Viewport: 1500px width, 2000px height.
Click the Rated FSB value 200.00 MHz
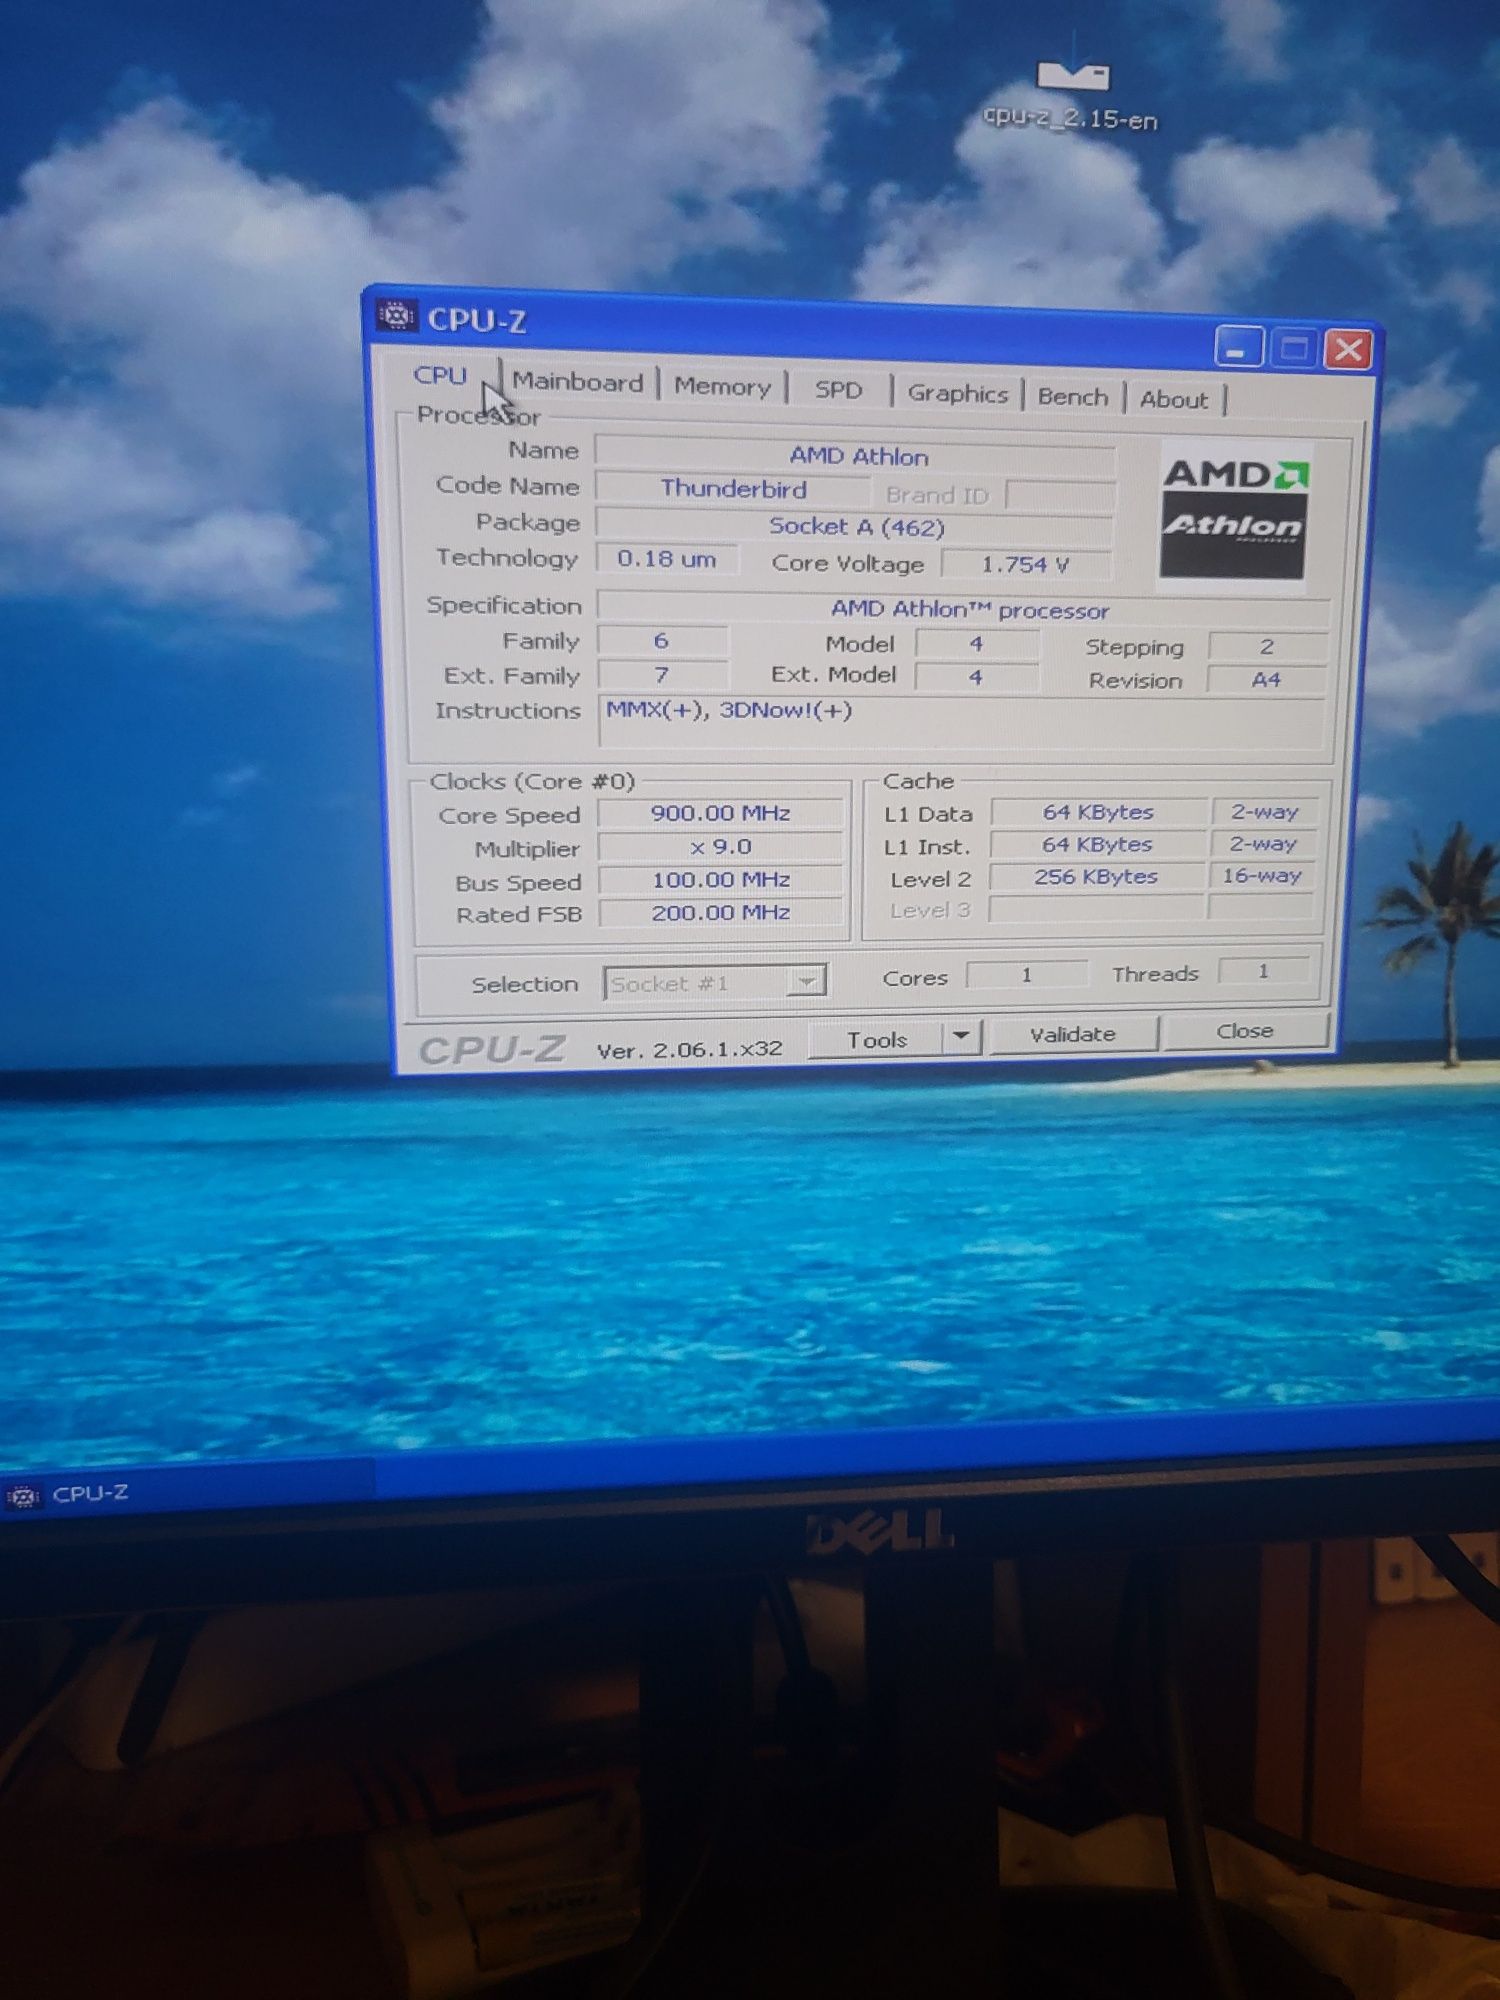tap(721, 912)
